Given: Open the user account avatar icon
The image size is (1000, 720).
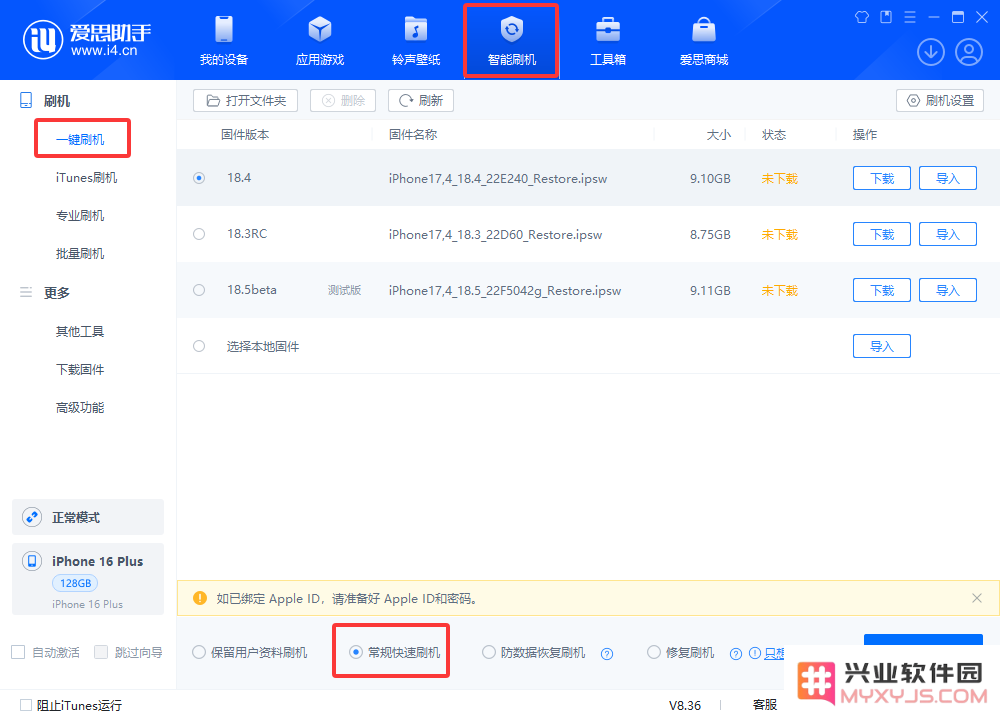Looking at the screenshot, I should point(969,52).
